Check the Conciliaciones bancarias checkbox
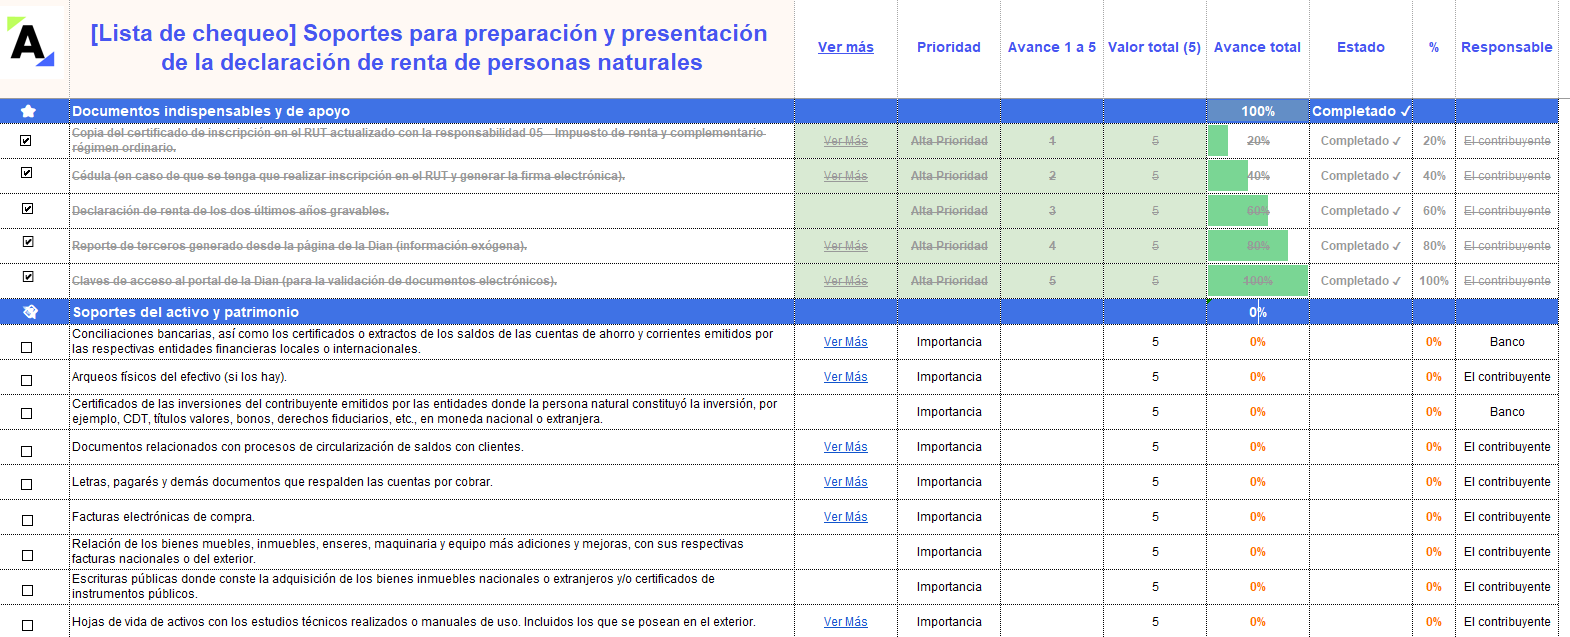 point(27,348)
